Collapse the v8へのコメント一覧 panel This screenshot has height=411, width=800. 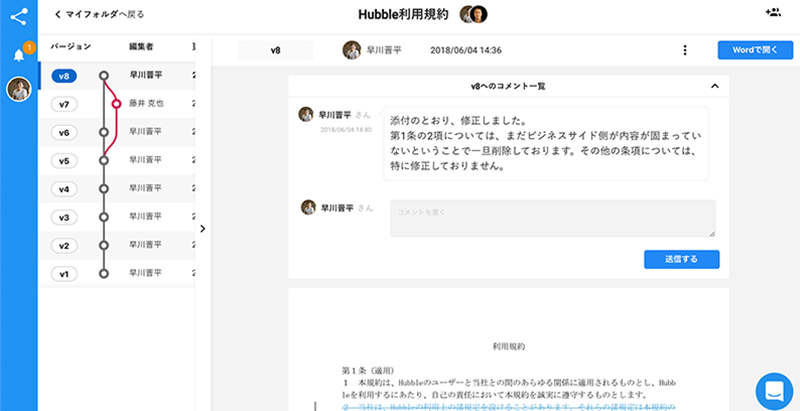pyautogui.click(x=715, y=86)
